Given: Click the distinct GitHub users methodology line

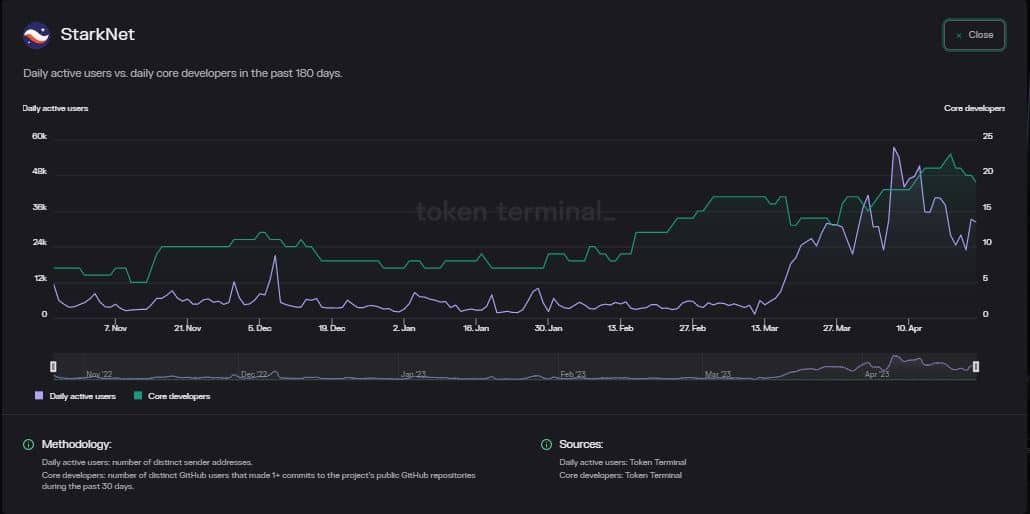Looking at the screenshot, I should (258, 480).
